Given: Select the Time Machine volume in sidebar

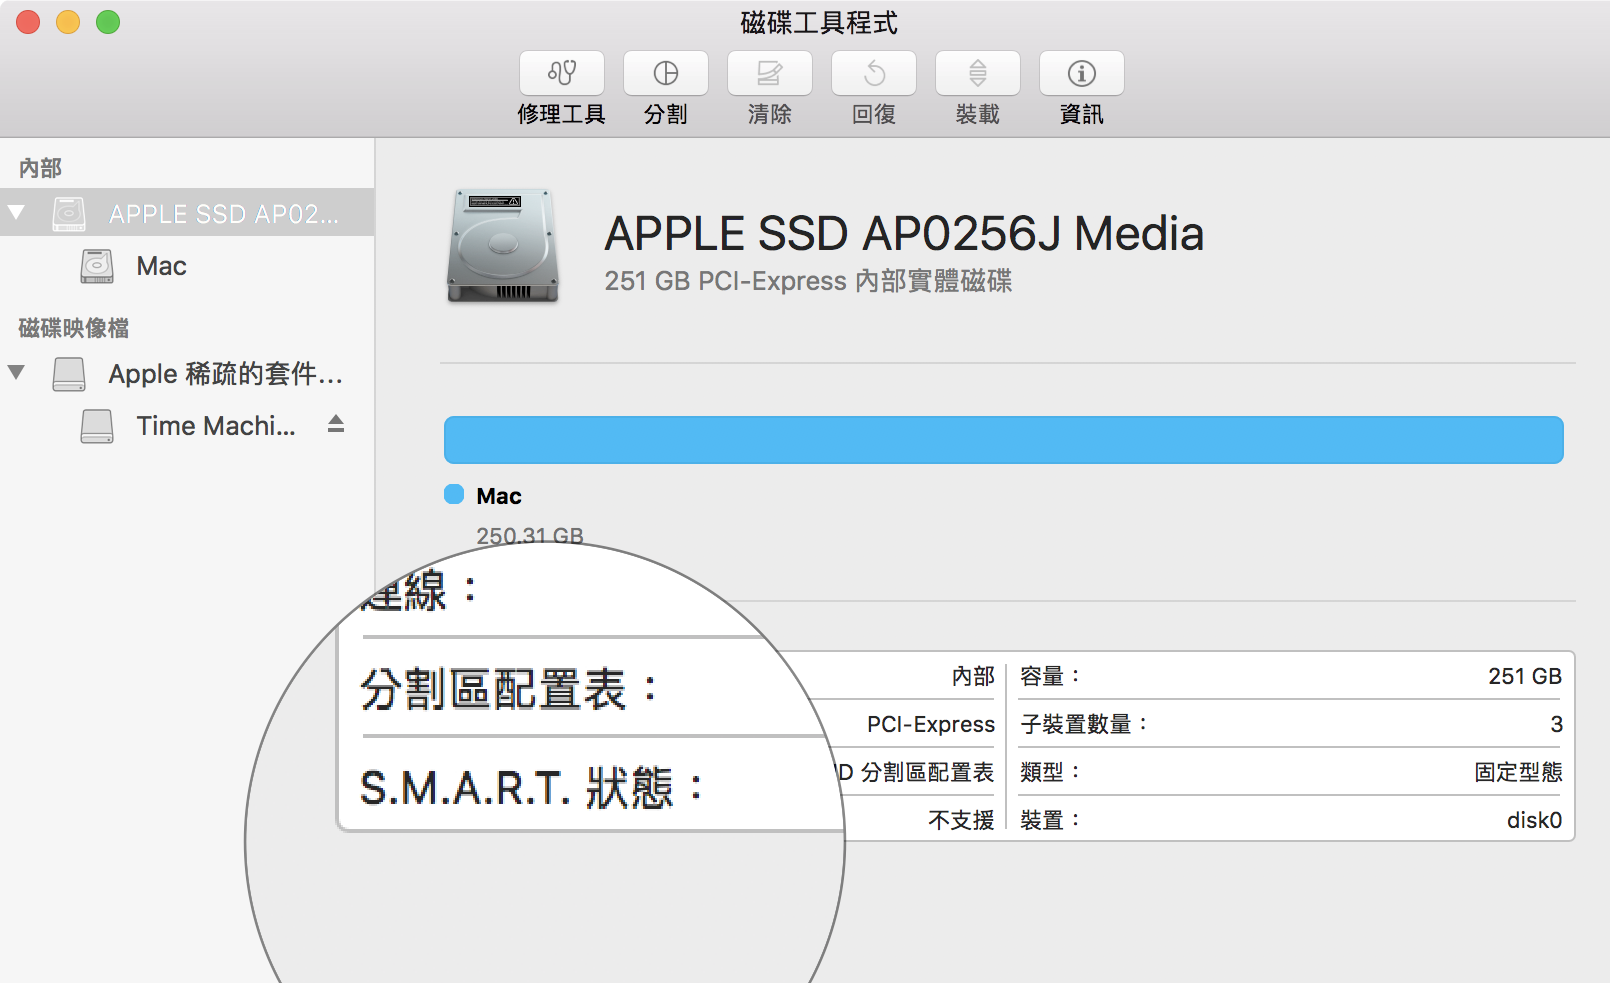Looking at the screenshot, I should click(x=215, y=426).
